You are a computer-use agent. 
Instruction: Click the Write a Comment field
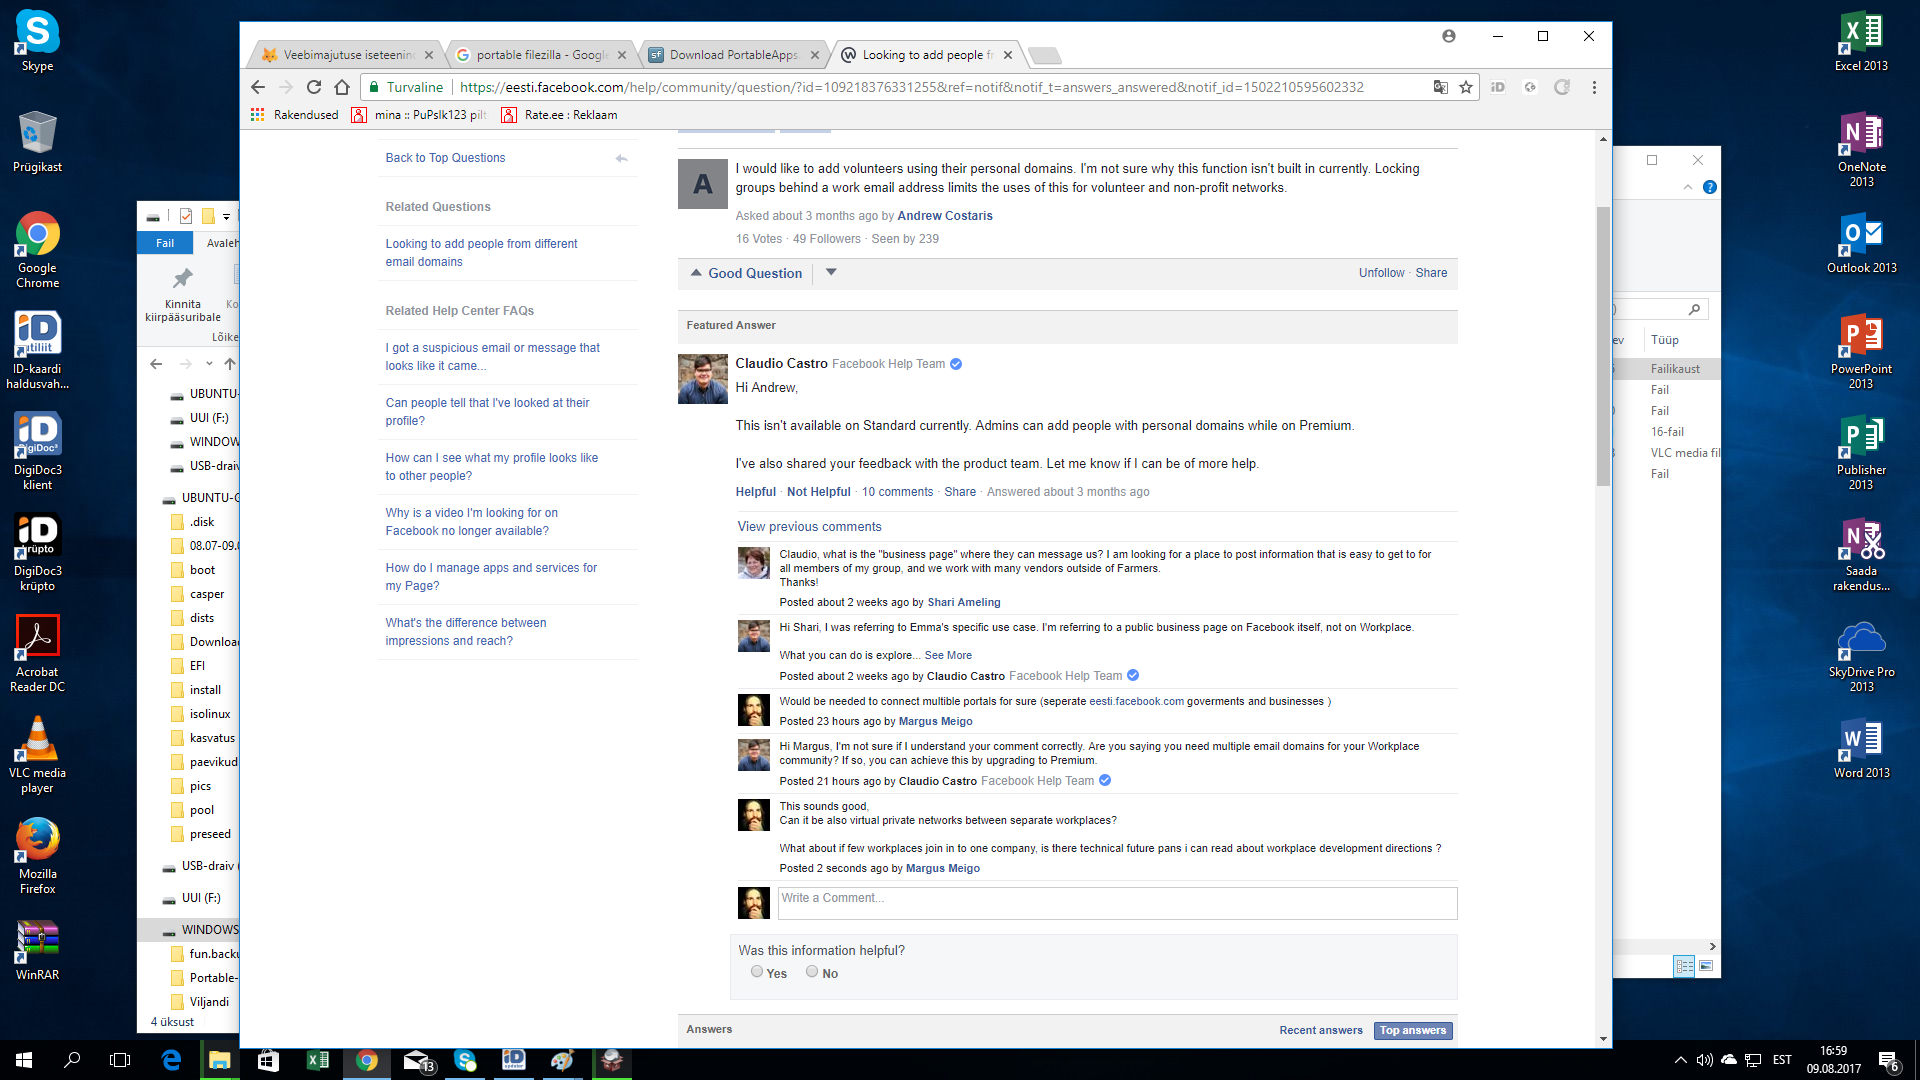coord(1116,903)
